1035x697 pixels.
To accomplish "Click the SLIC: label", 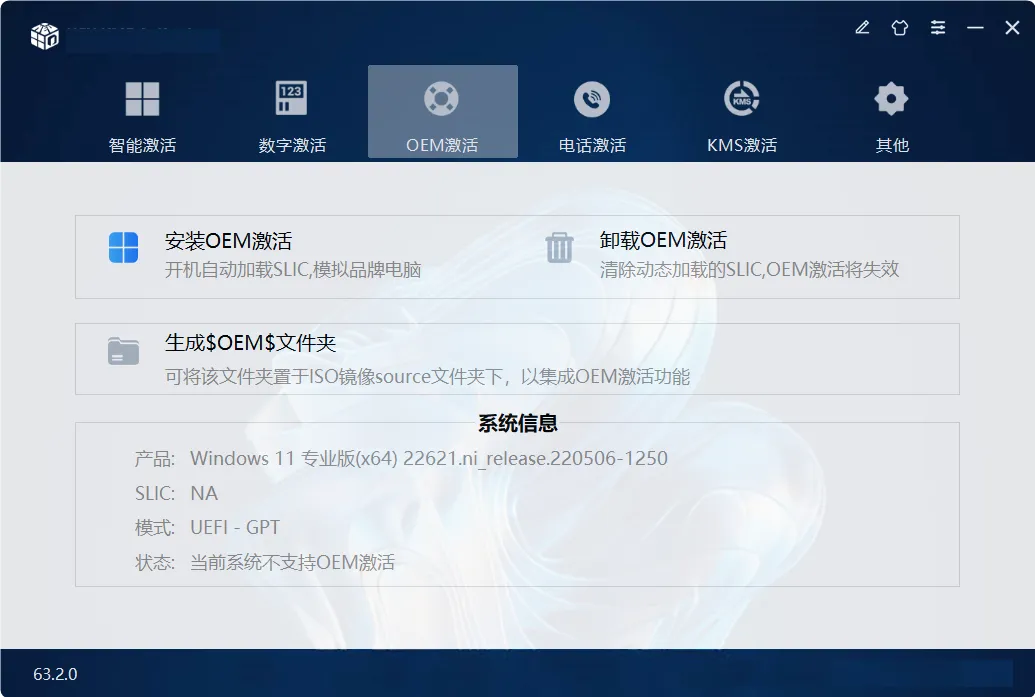I will point(154,494).
